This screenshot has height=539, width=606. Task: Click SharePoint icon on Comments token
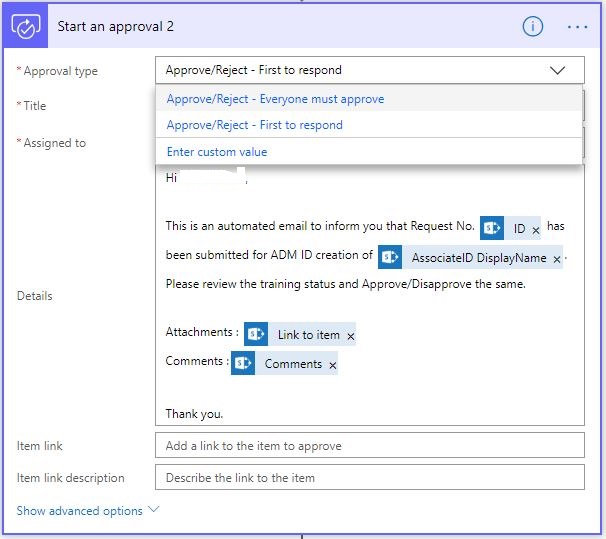click(x=243, y=363)
